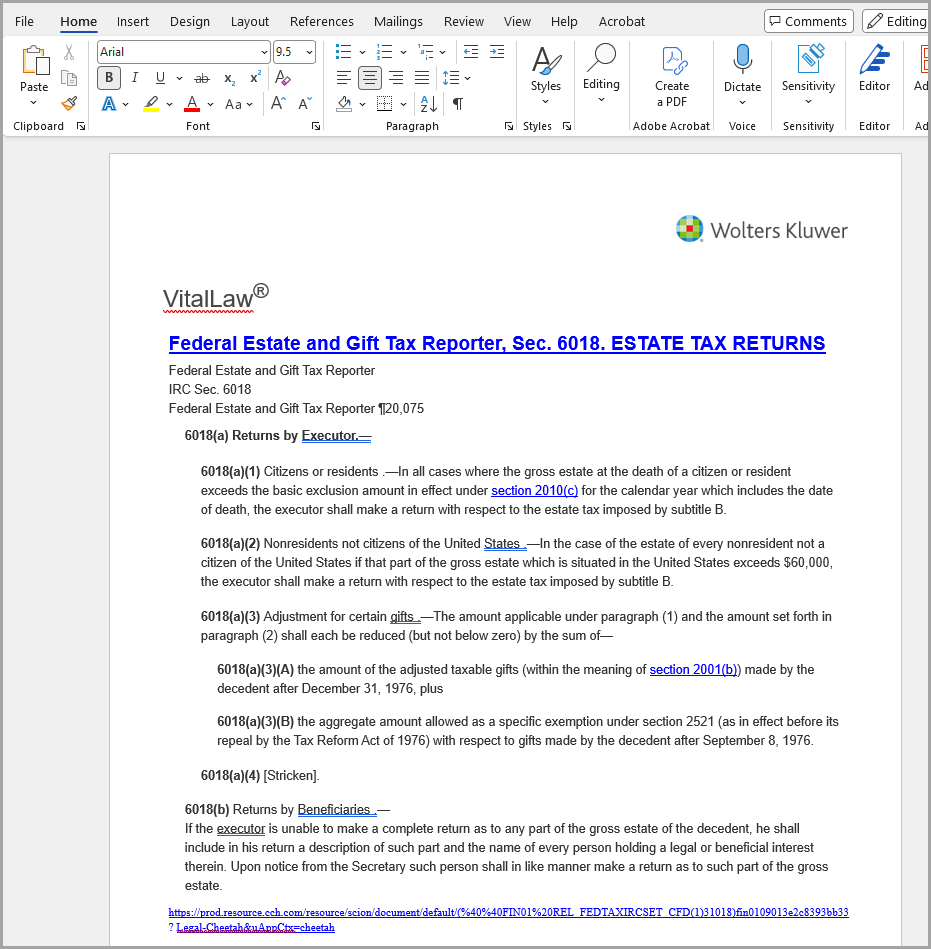
Task: Align text right
Action: [x=396, y=77]
